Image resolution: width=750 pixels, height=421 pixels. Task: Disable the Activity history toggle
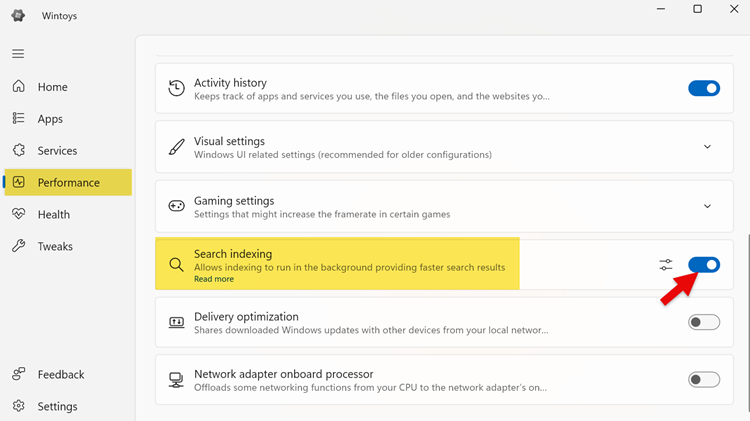(704, 88)
